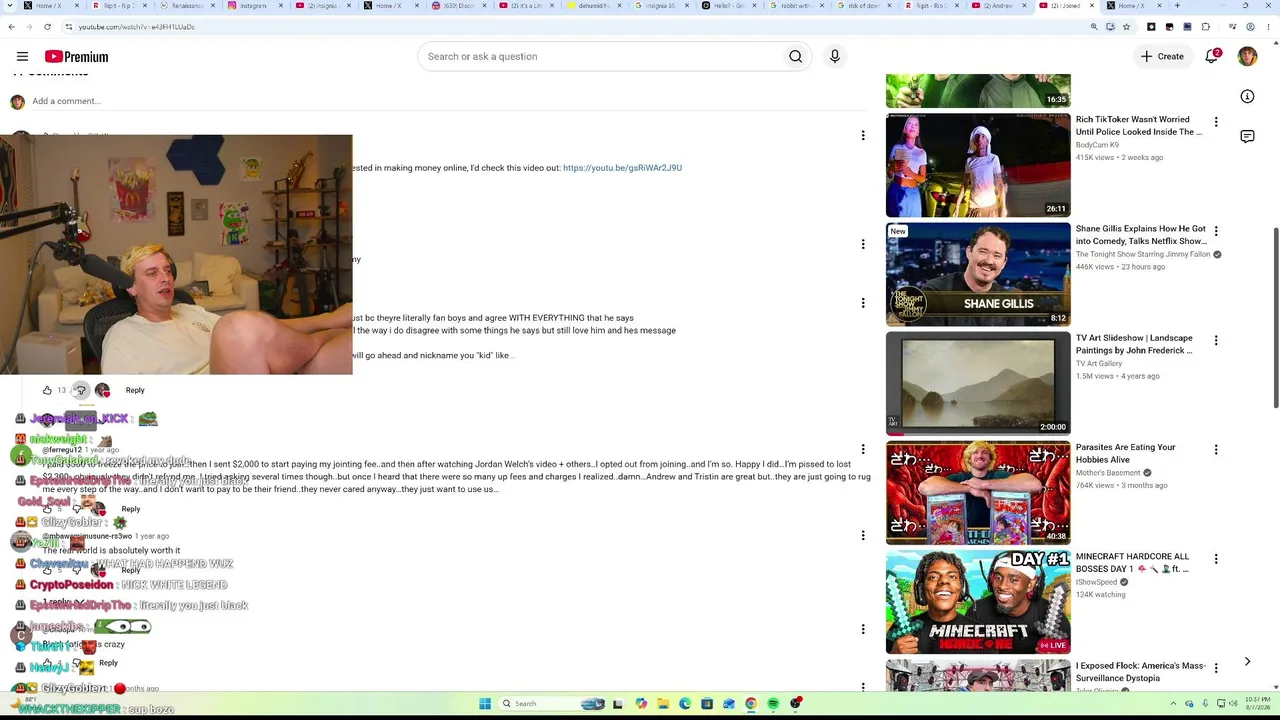
Task: Like the comment with 13 likes
Action: 47,390
